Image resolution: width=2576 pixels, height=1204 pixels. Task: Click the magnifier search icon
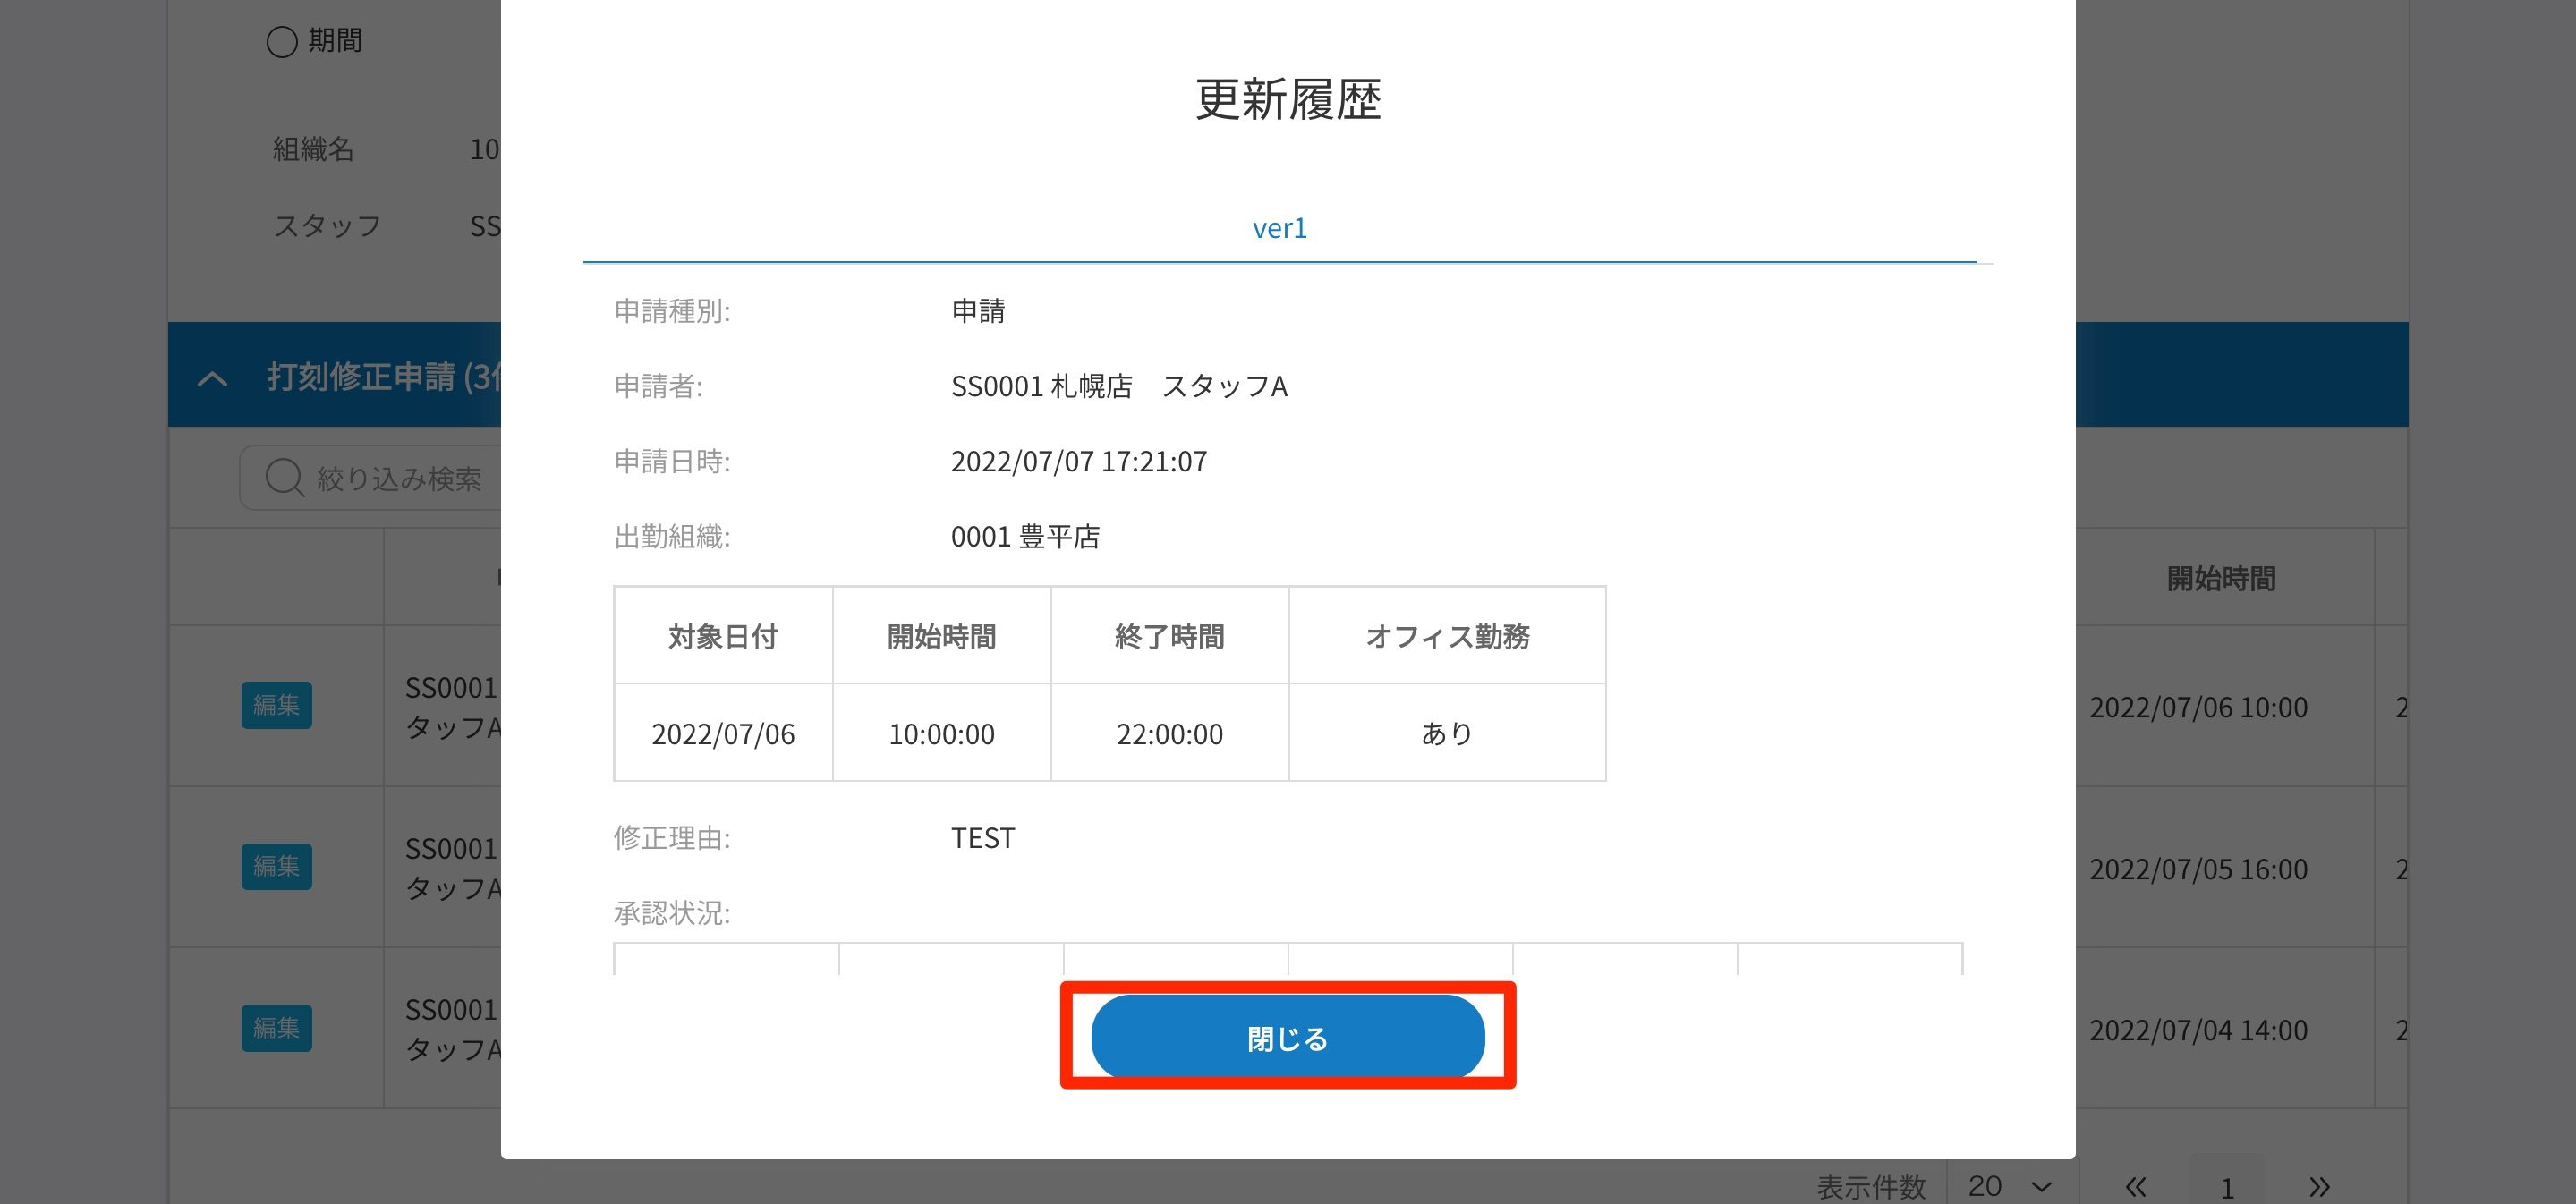pos(284,478)
